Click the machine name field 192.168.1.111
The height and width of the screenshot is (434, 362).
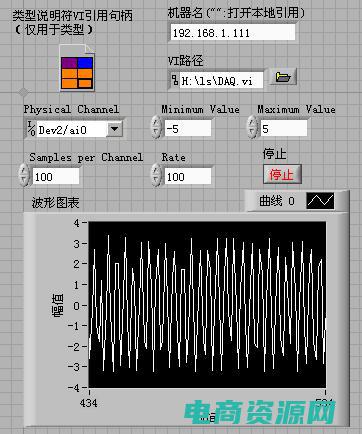tap(233, 33)
